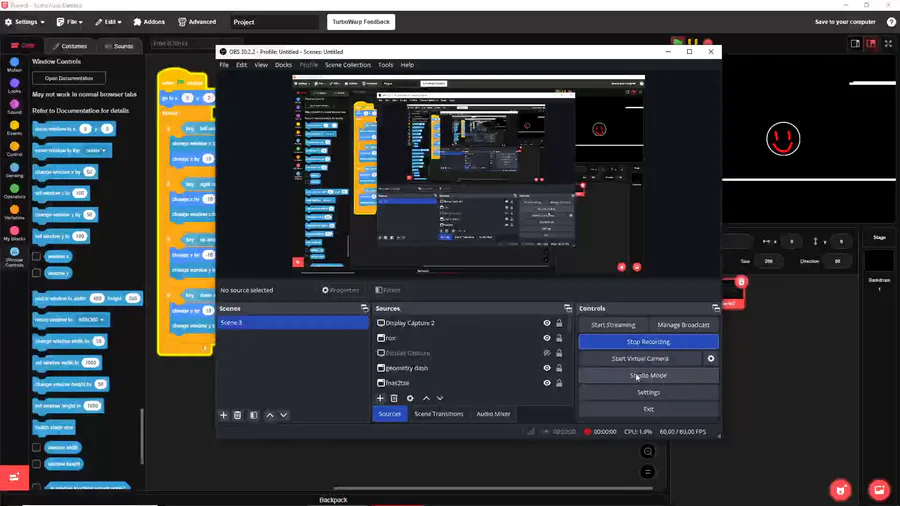Open OBS File menu
Viewport: 900px width, 506px height.
click(224, 65)
